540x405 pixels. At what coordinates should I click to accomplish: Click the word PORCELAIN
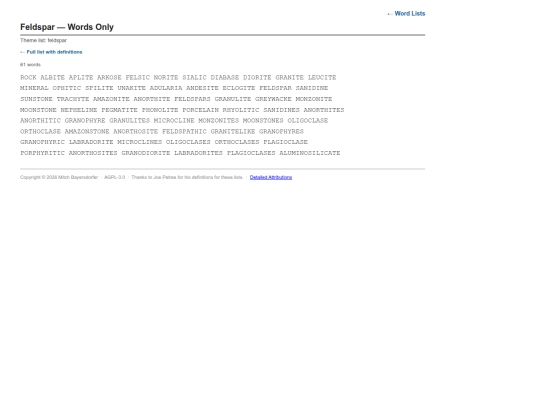pos(200,110)
